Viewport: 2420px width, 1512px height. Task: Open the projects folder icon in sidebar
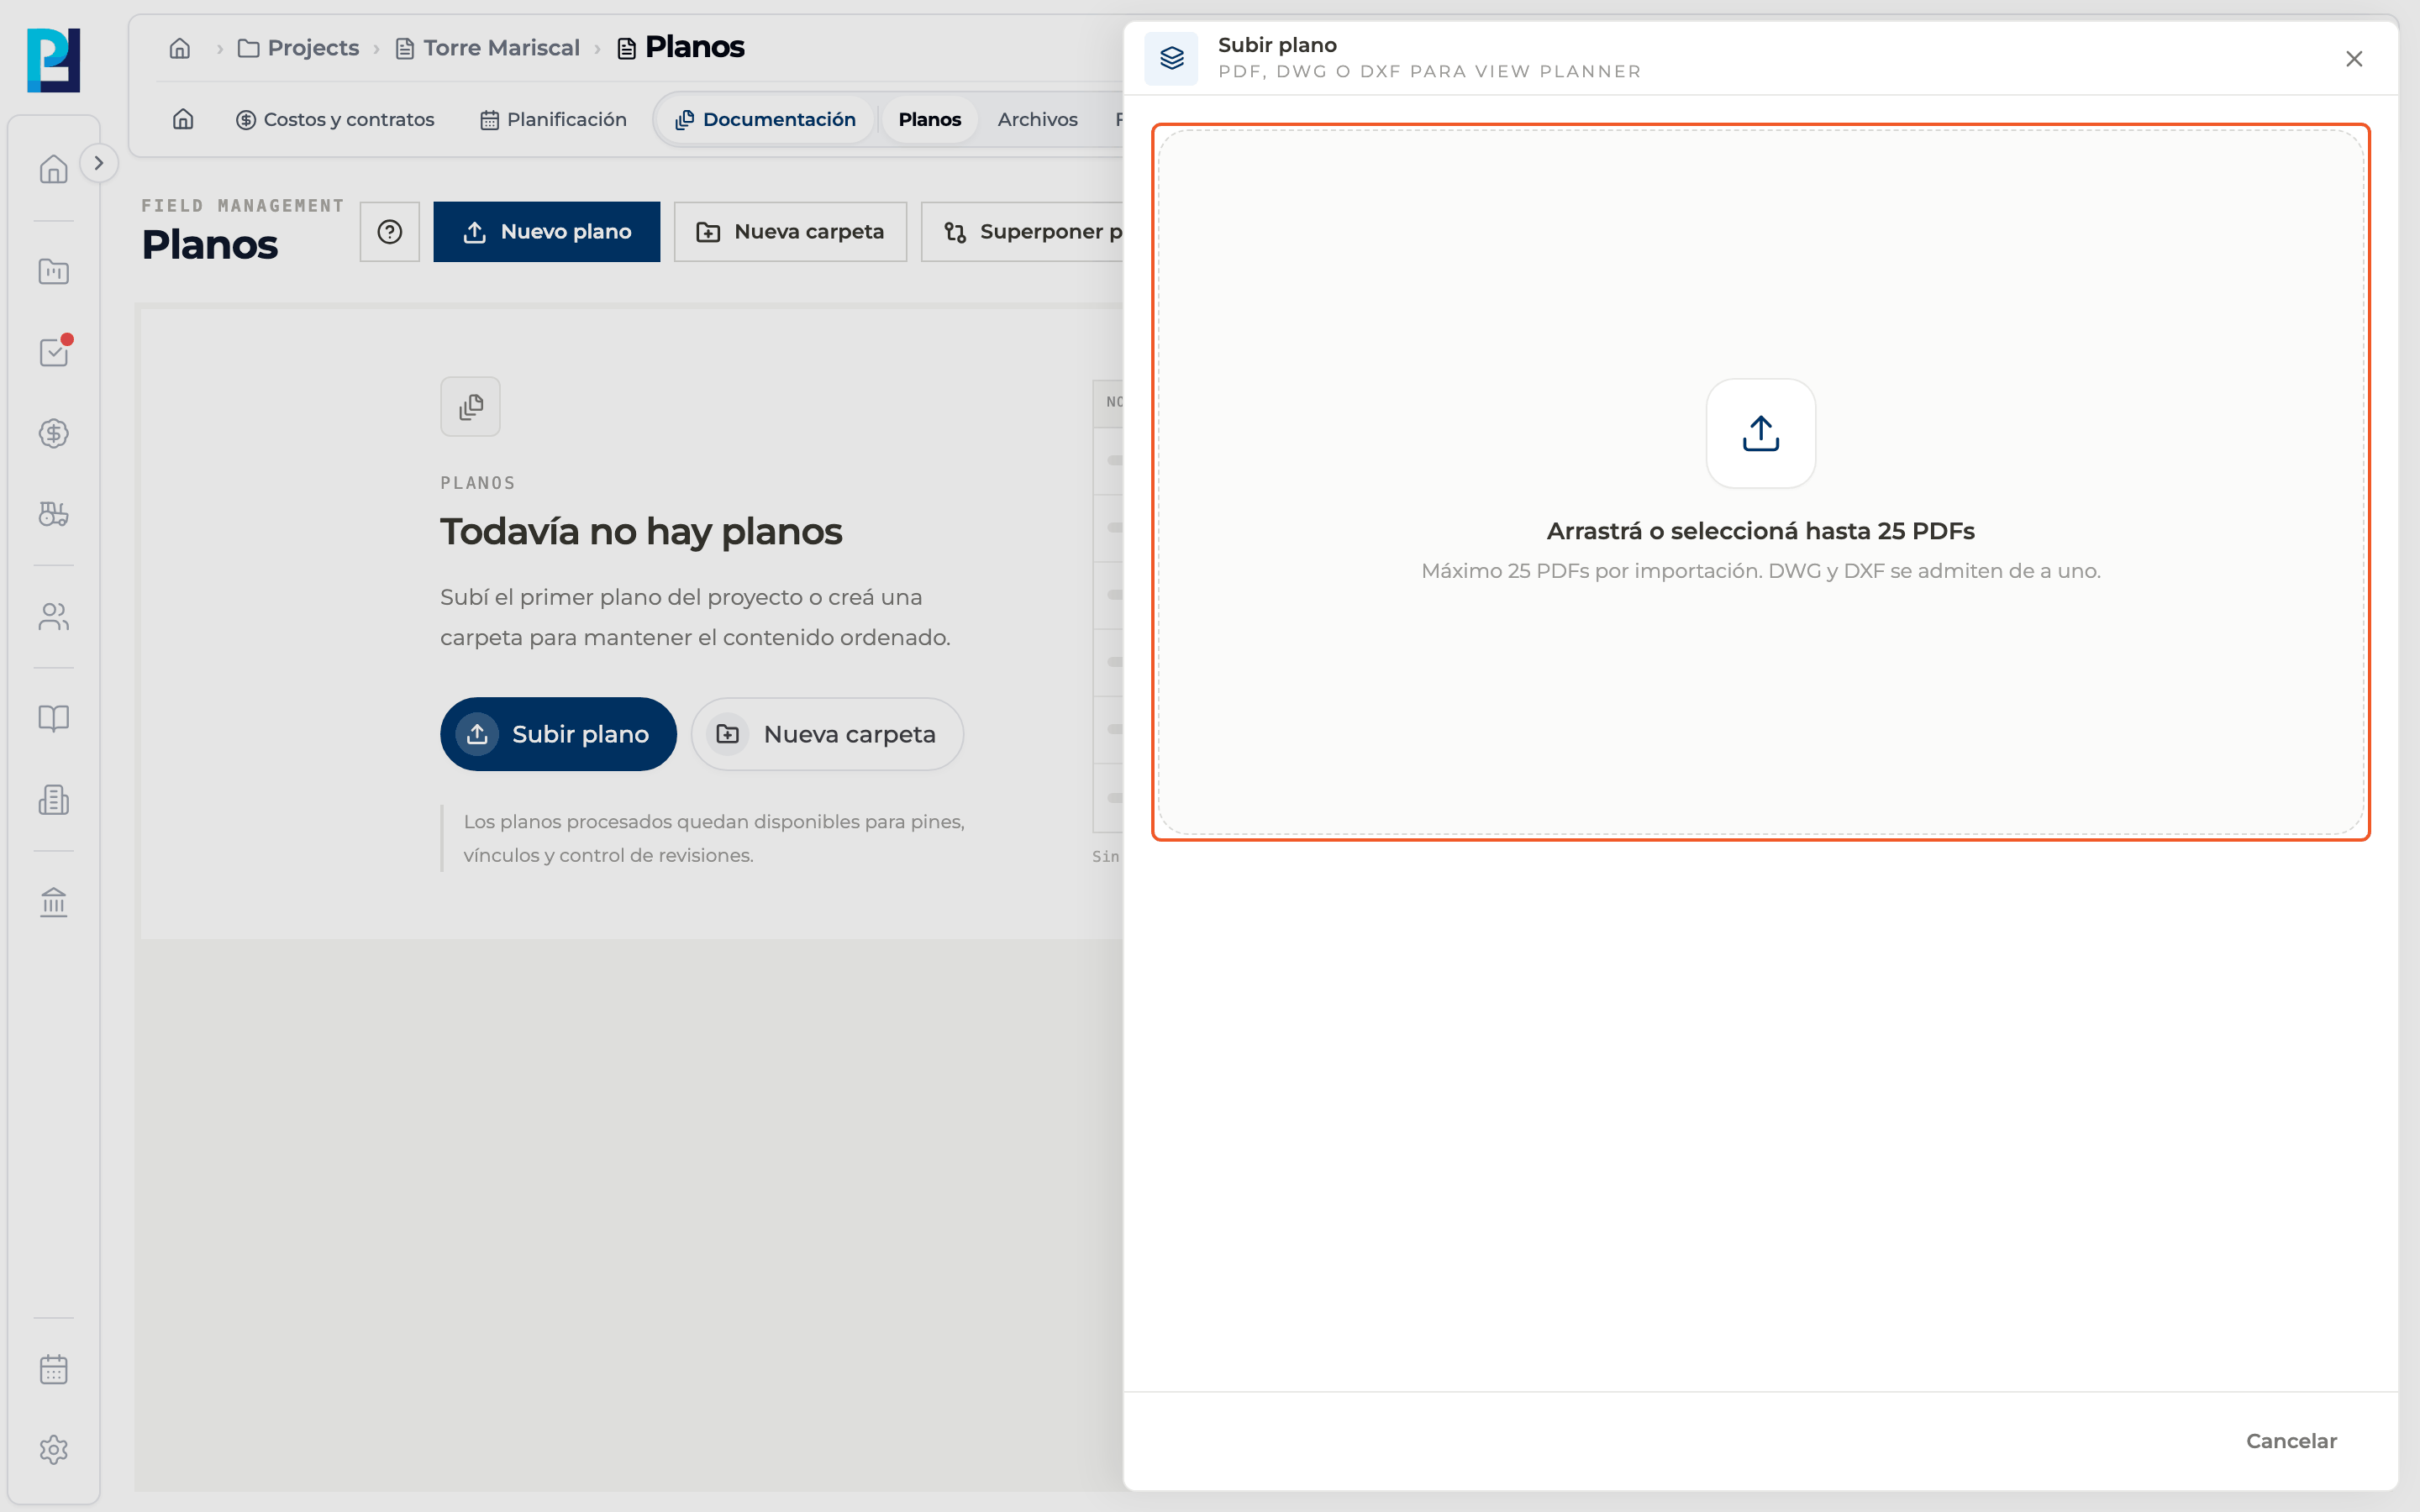53,271
